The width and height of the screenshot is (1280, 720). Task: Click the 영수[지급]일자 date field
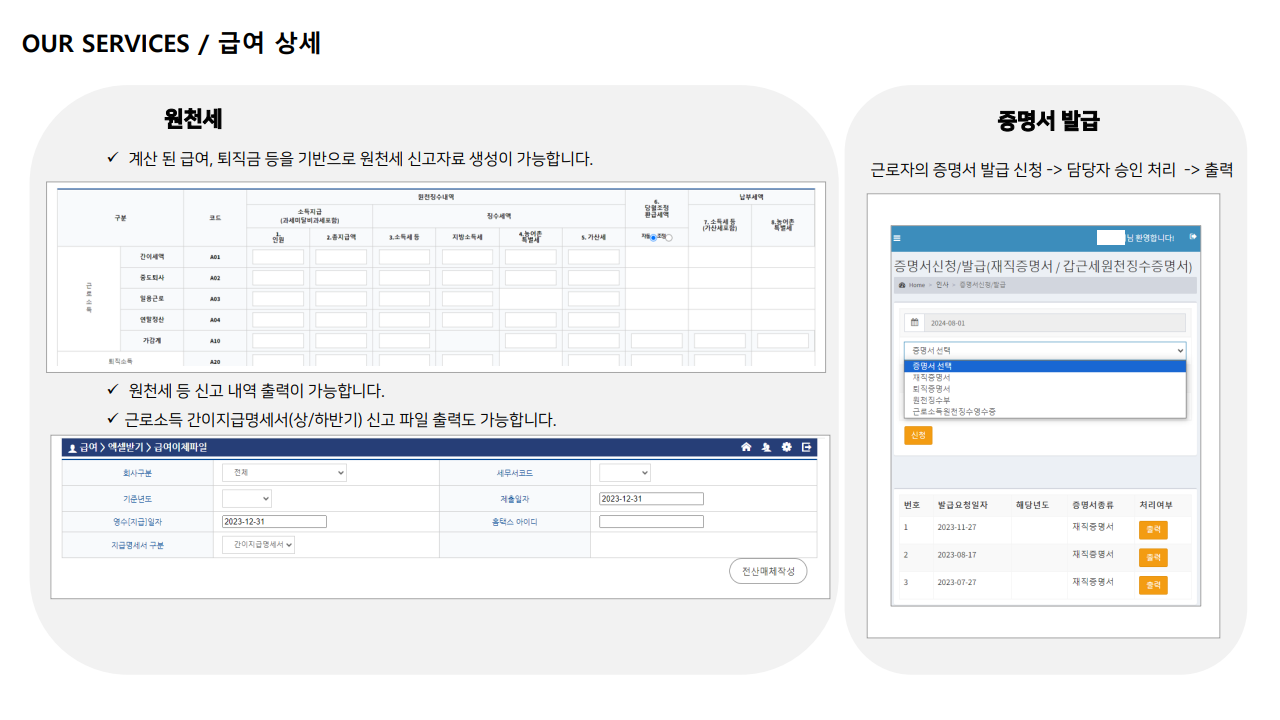pos(274,521)
